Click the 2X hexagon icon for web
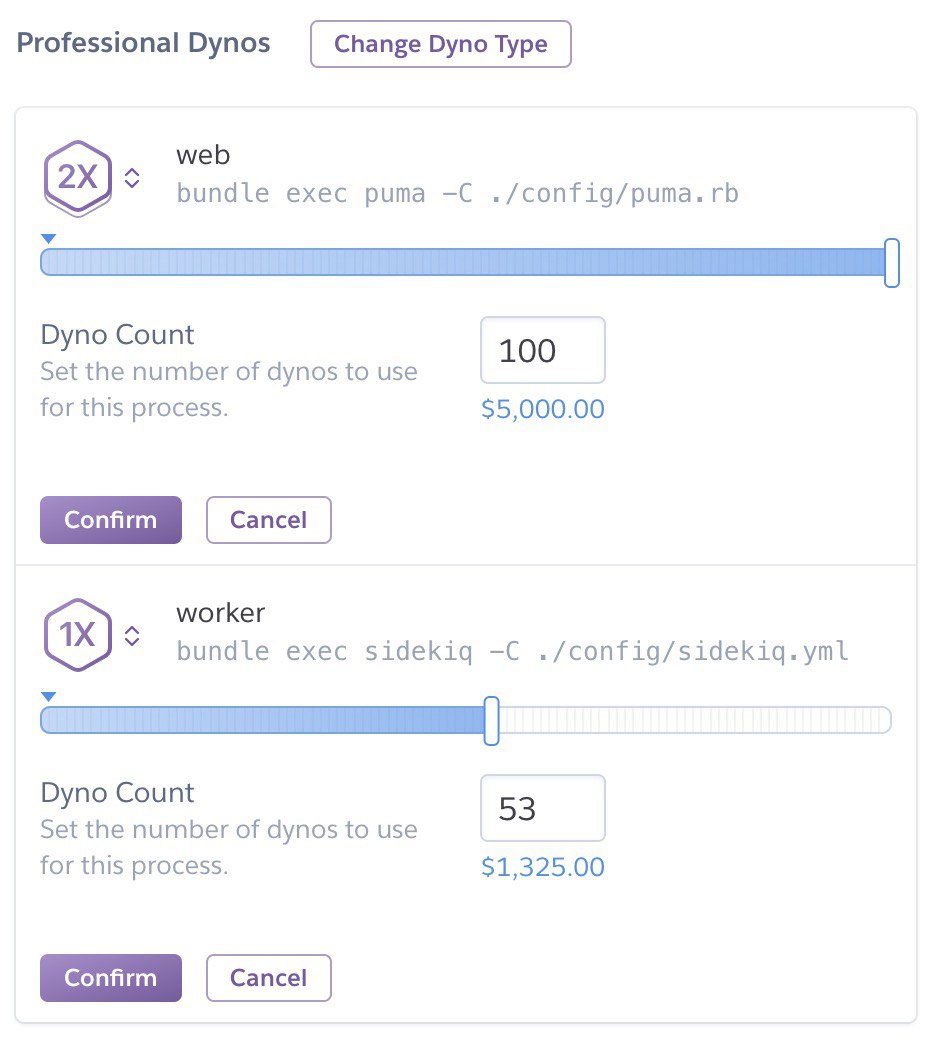 tap(77, 178)
